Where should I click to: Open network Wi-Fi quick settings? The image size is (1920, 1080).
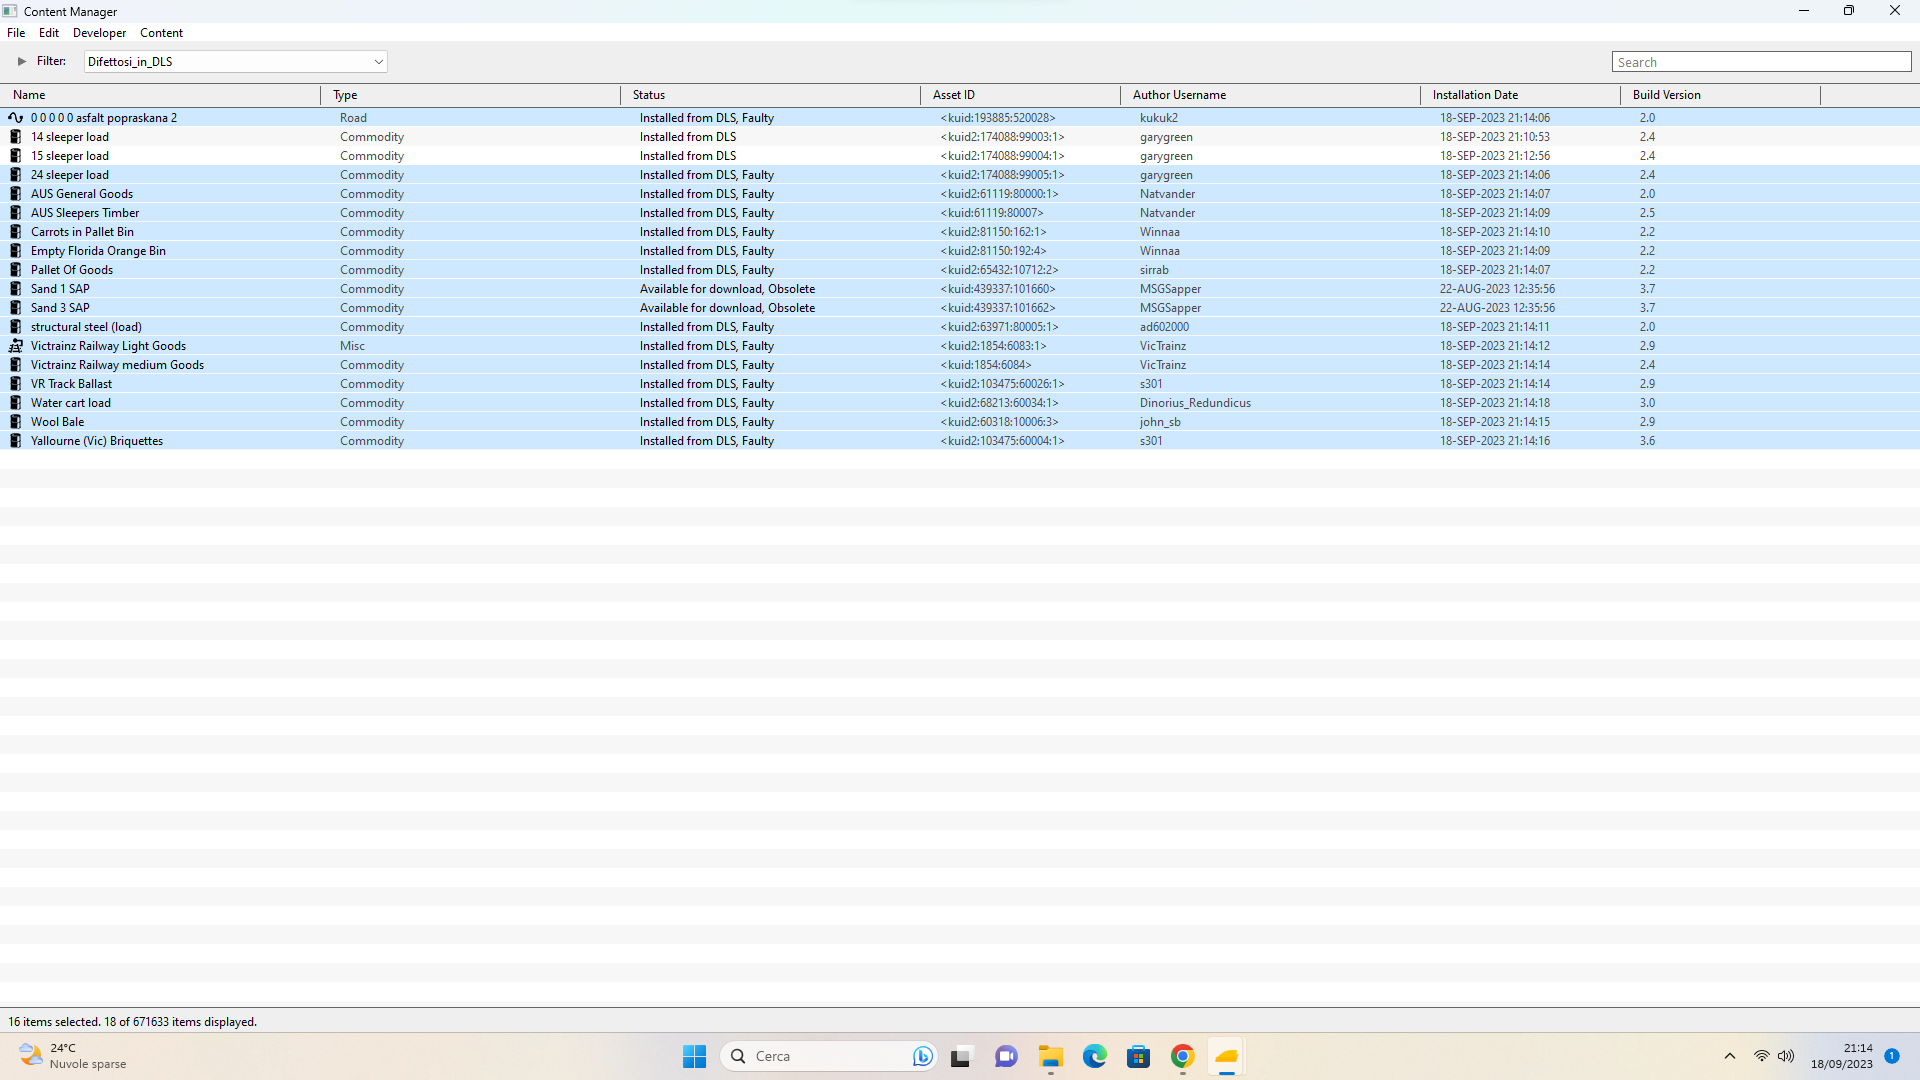(1761, 1056)
